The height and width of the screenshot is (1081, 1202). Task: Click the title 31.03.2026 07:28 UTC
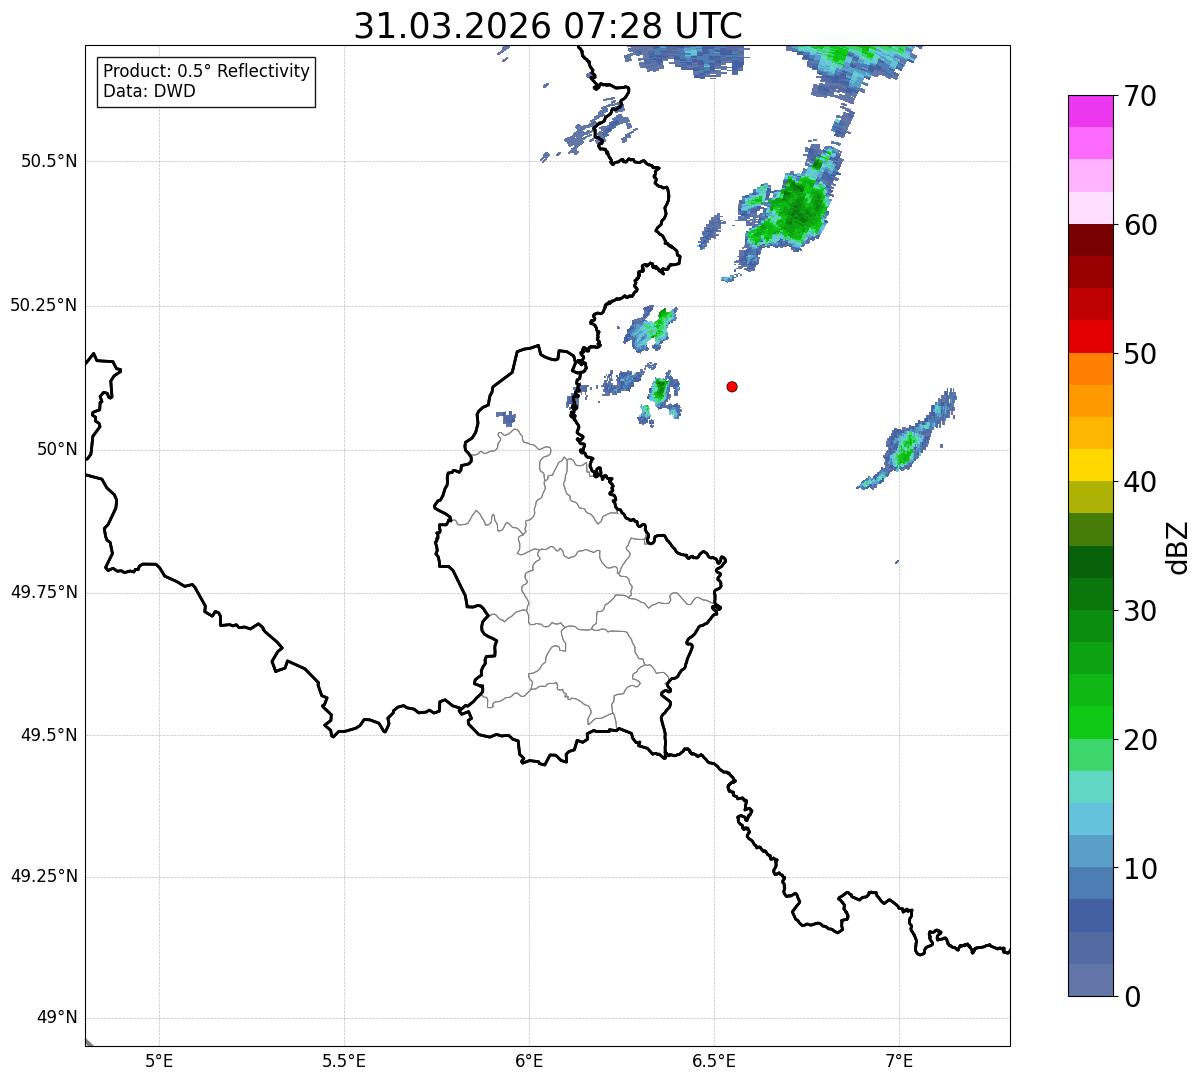click(x=548, y=26)
